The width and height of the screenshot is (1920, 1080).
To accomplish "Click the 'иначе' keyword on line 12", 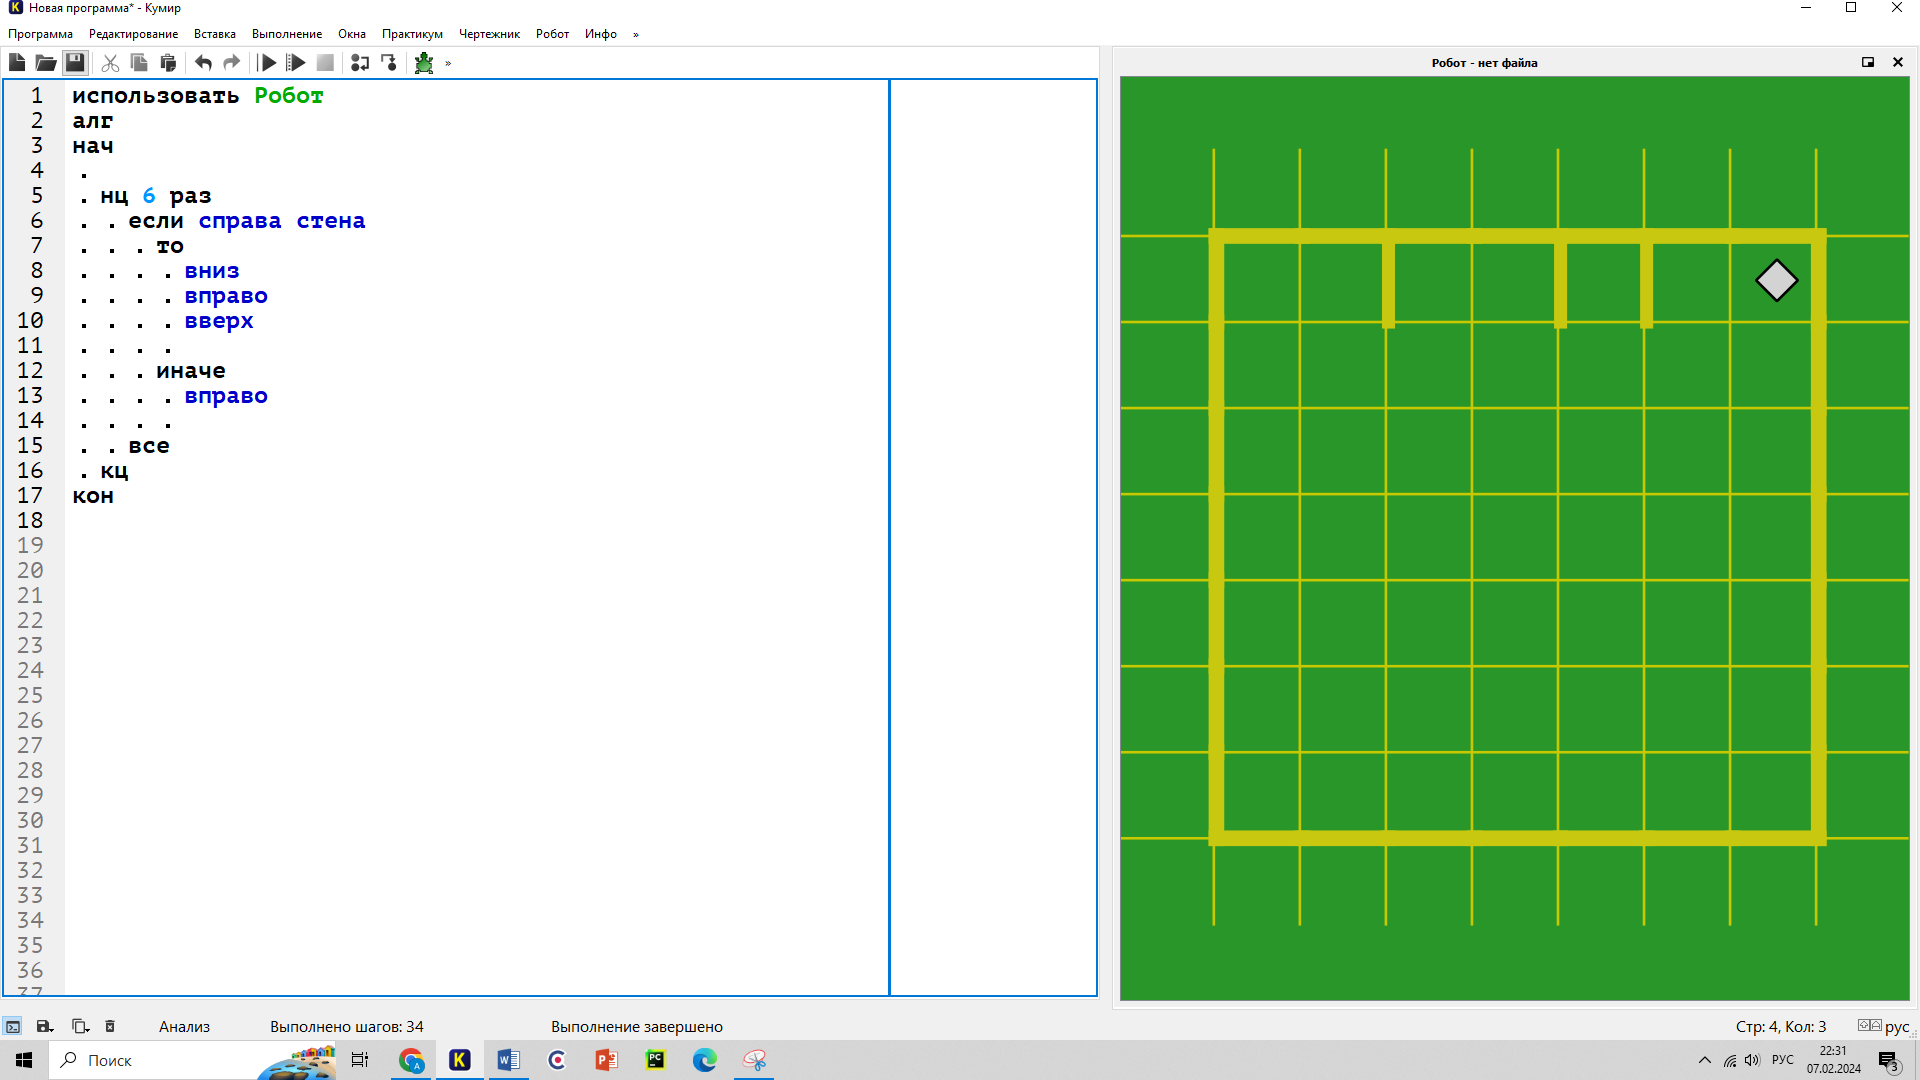I will [191, 371].
